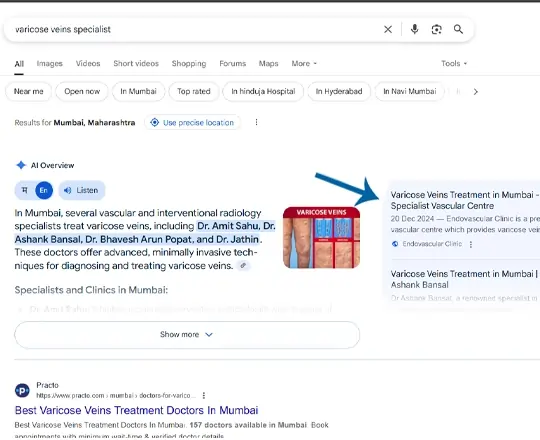Open the Varicose Veins thumbnail image
Image resolution: width=540 pixels, height=440 pixels.
click(321, 238)
